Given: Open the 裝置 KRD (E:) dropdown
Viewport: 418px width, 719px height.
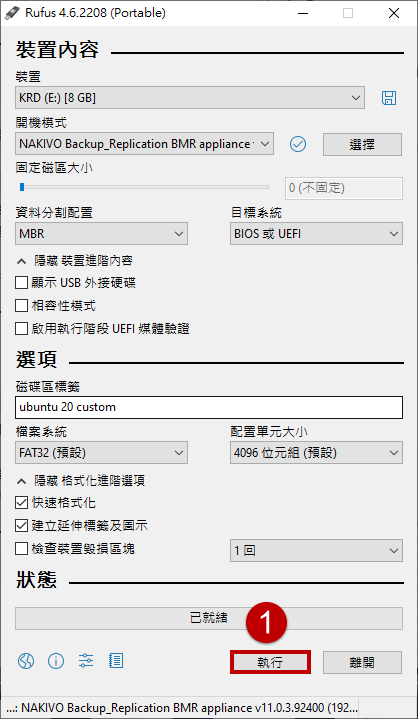Looking at the screenshot, I should (190, 98).
